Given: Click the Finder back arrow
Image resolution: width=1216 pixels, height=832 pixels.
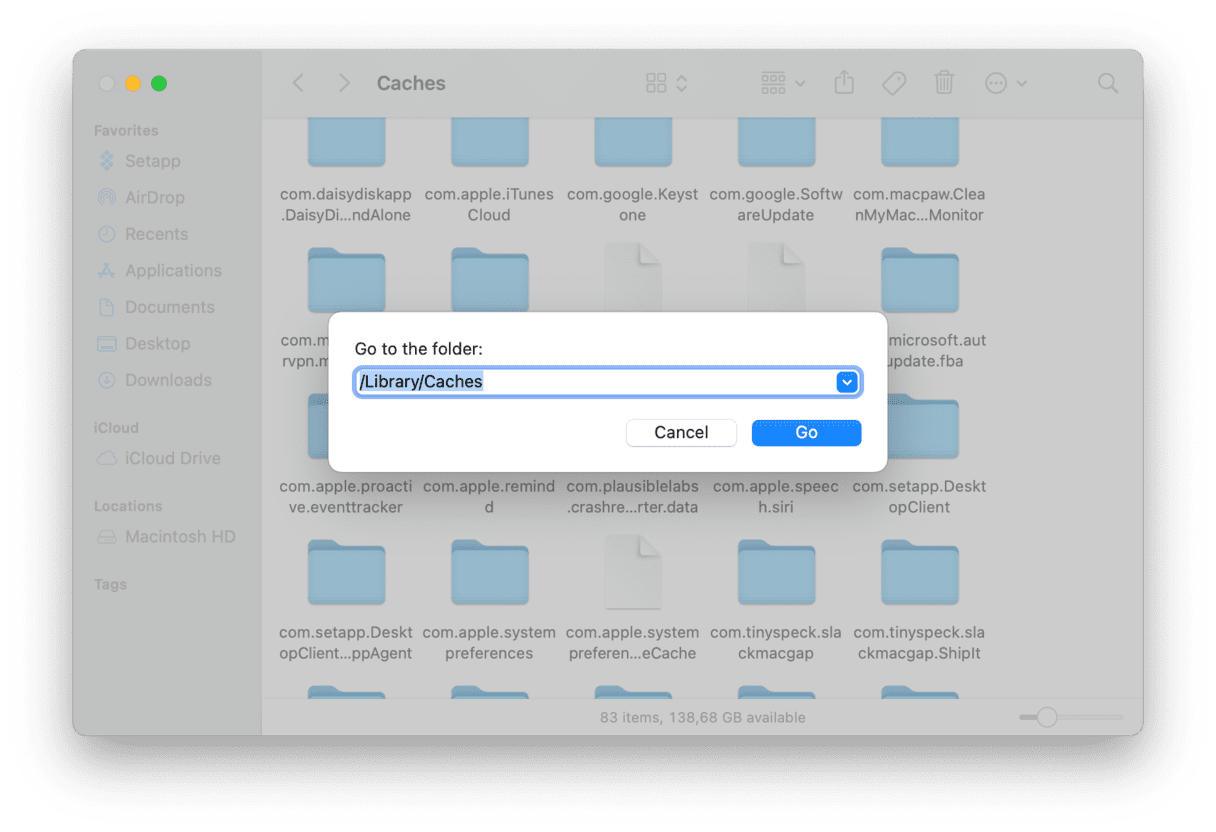Looking at the screenshot, I should coord(298,83).
